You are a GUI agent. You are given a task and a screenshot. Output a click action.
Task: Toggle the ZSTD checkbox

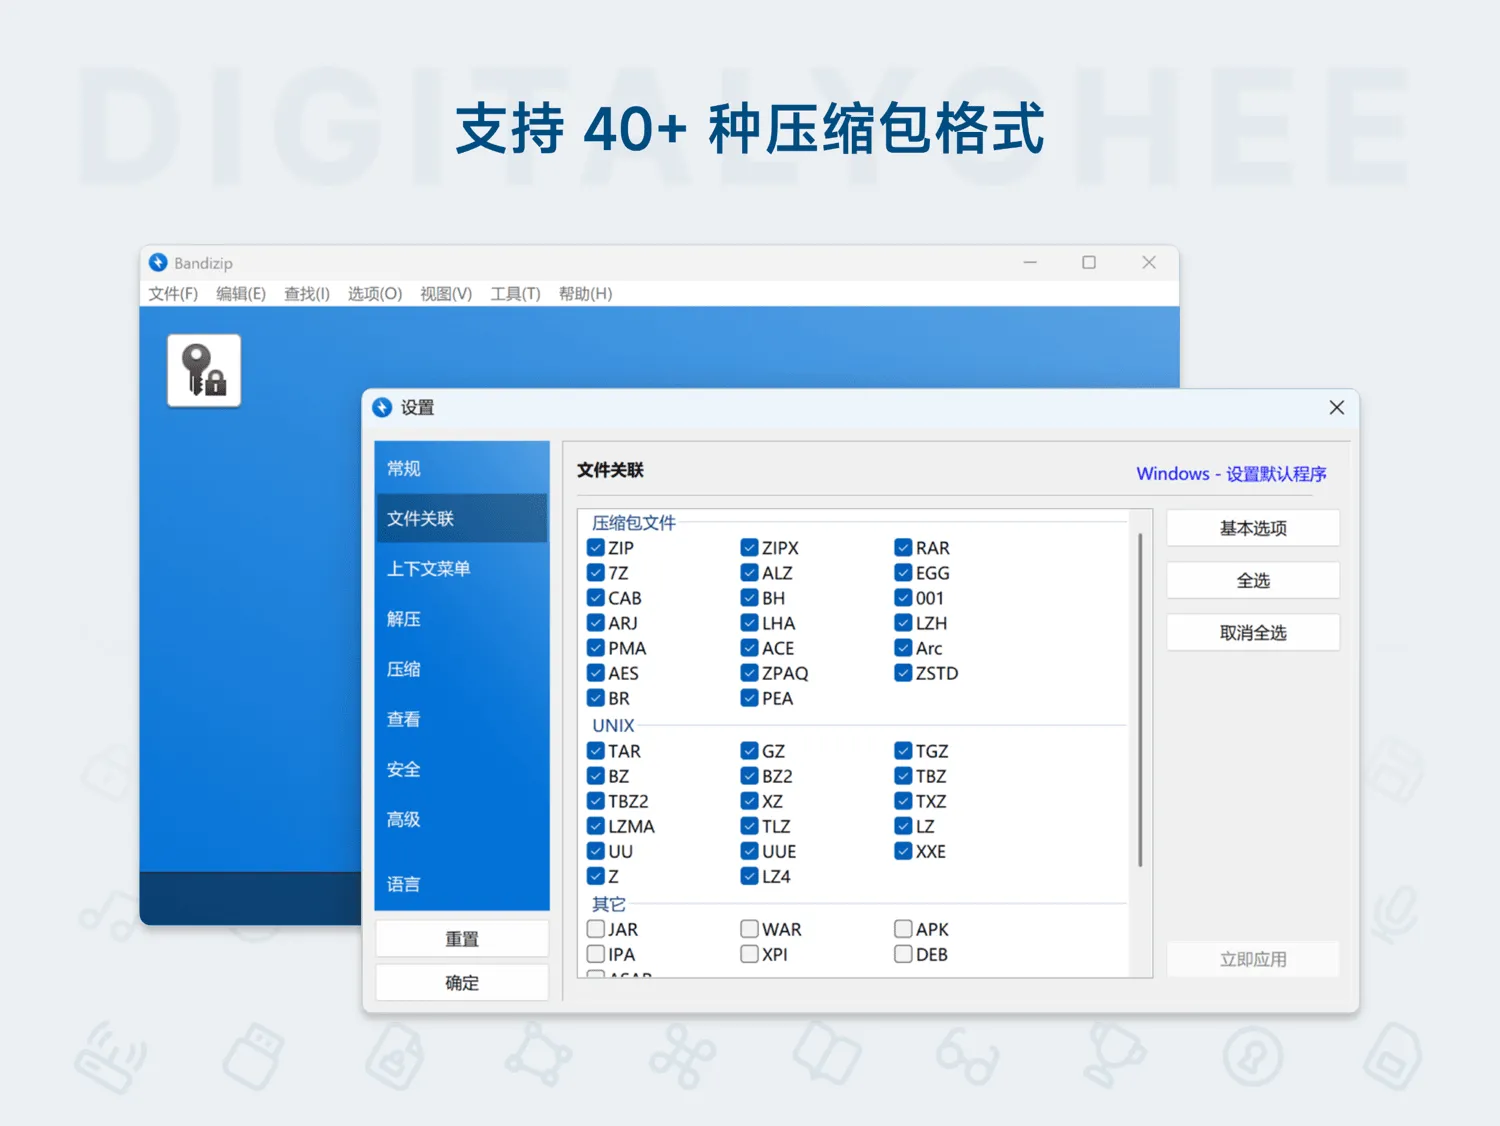click(903, 673)
